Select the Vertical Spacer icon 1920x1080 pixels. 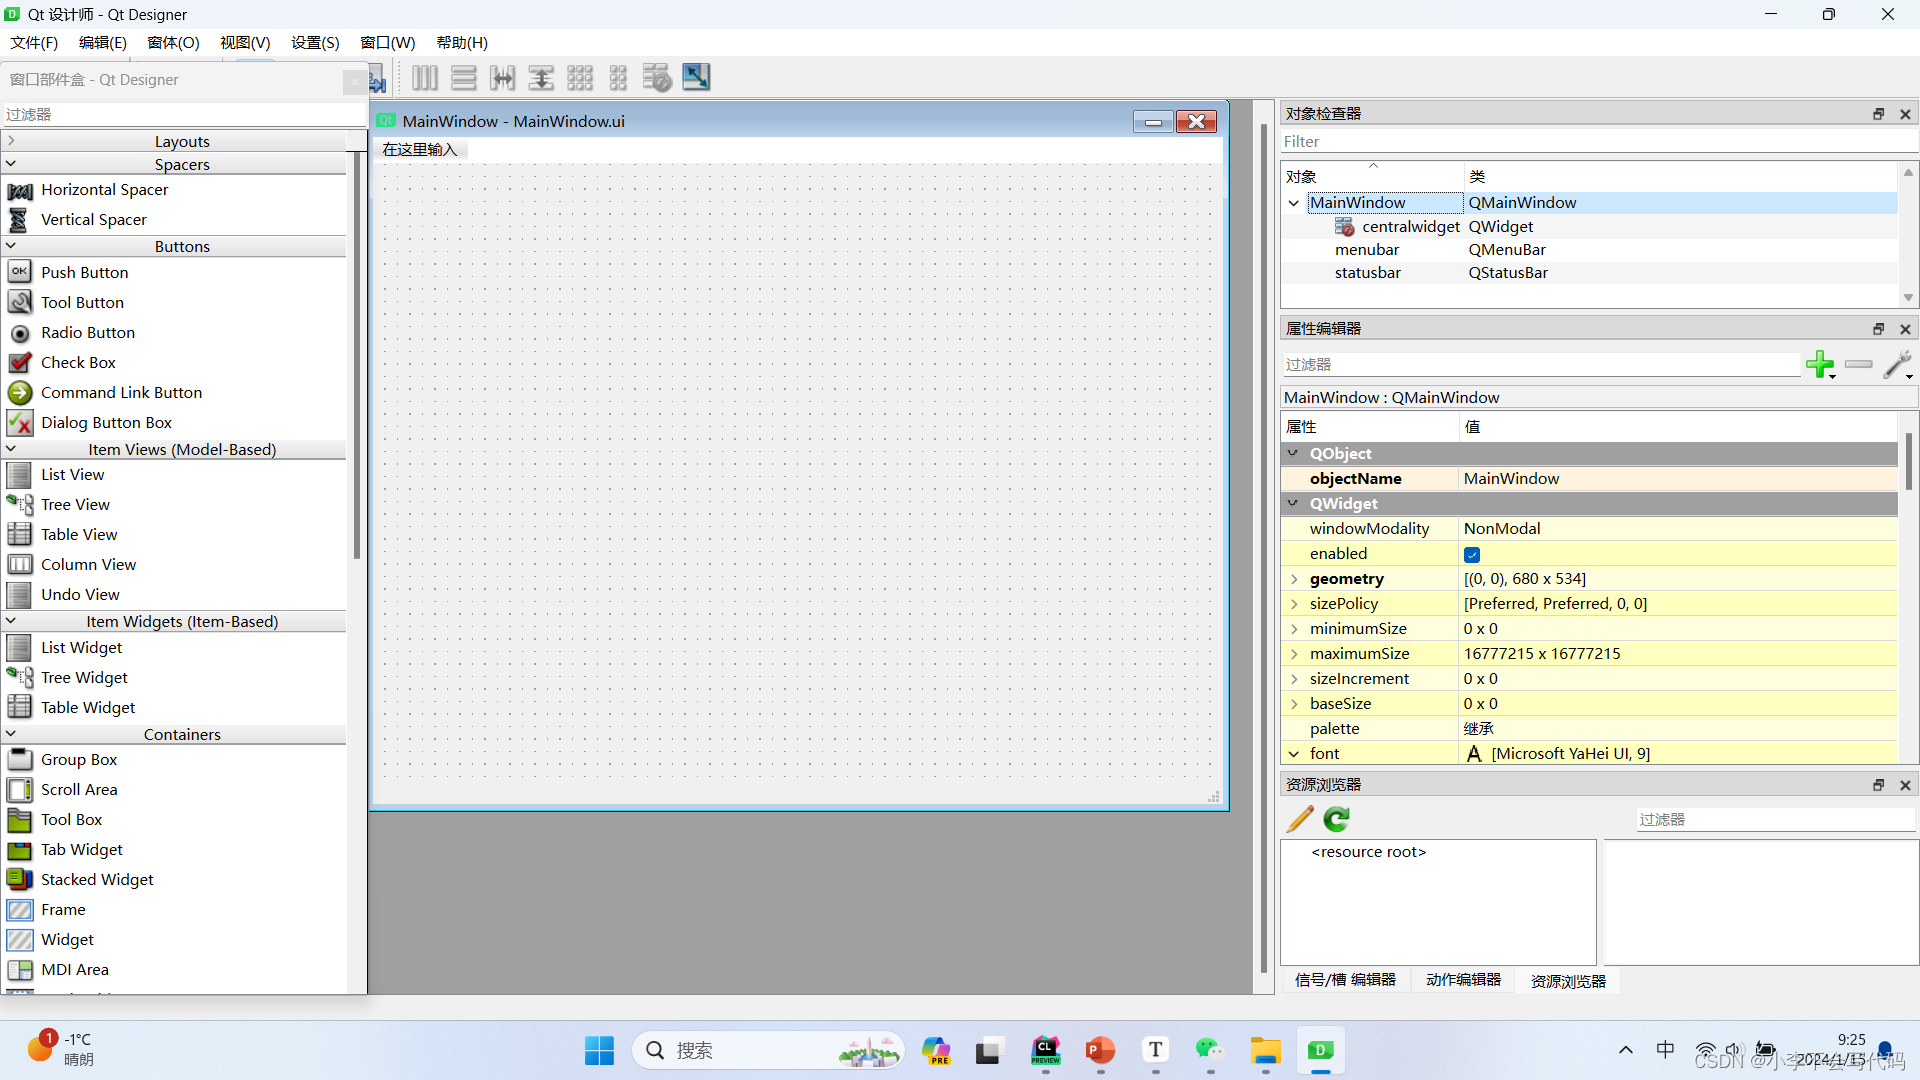[20, 220]
